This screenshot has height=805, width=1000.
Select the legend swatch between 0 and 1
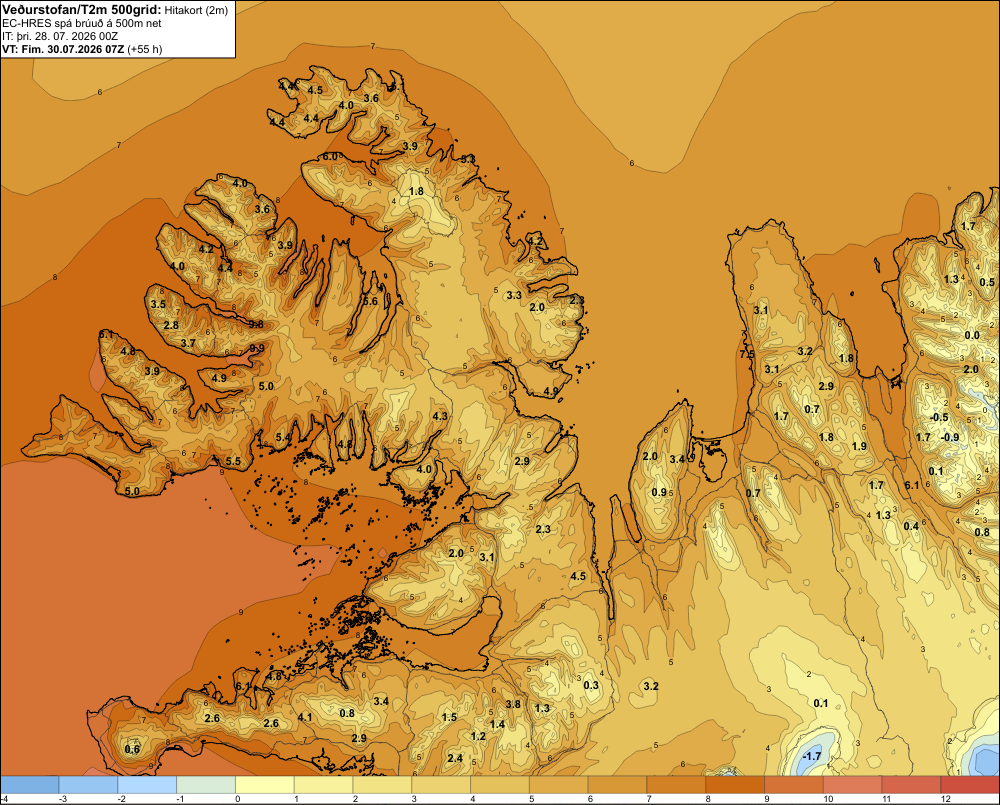(x=265, y=784)
